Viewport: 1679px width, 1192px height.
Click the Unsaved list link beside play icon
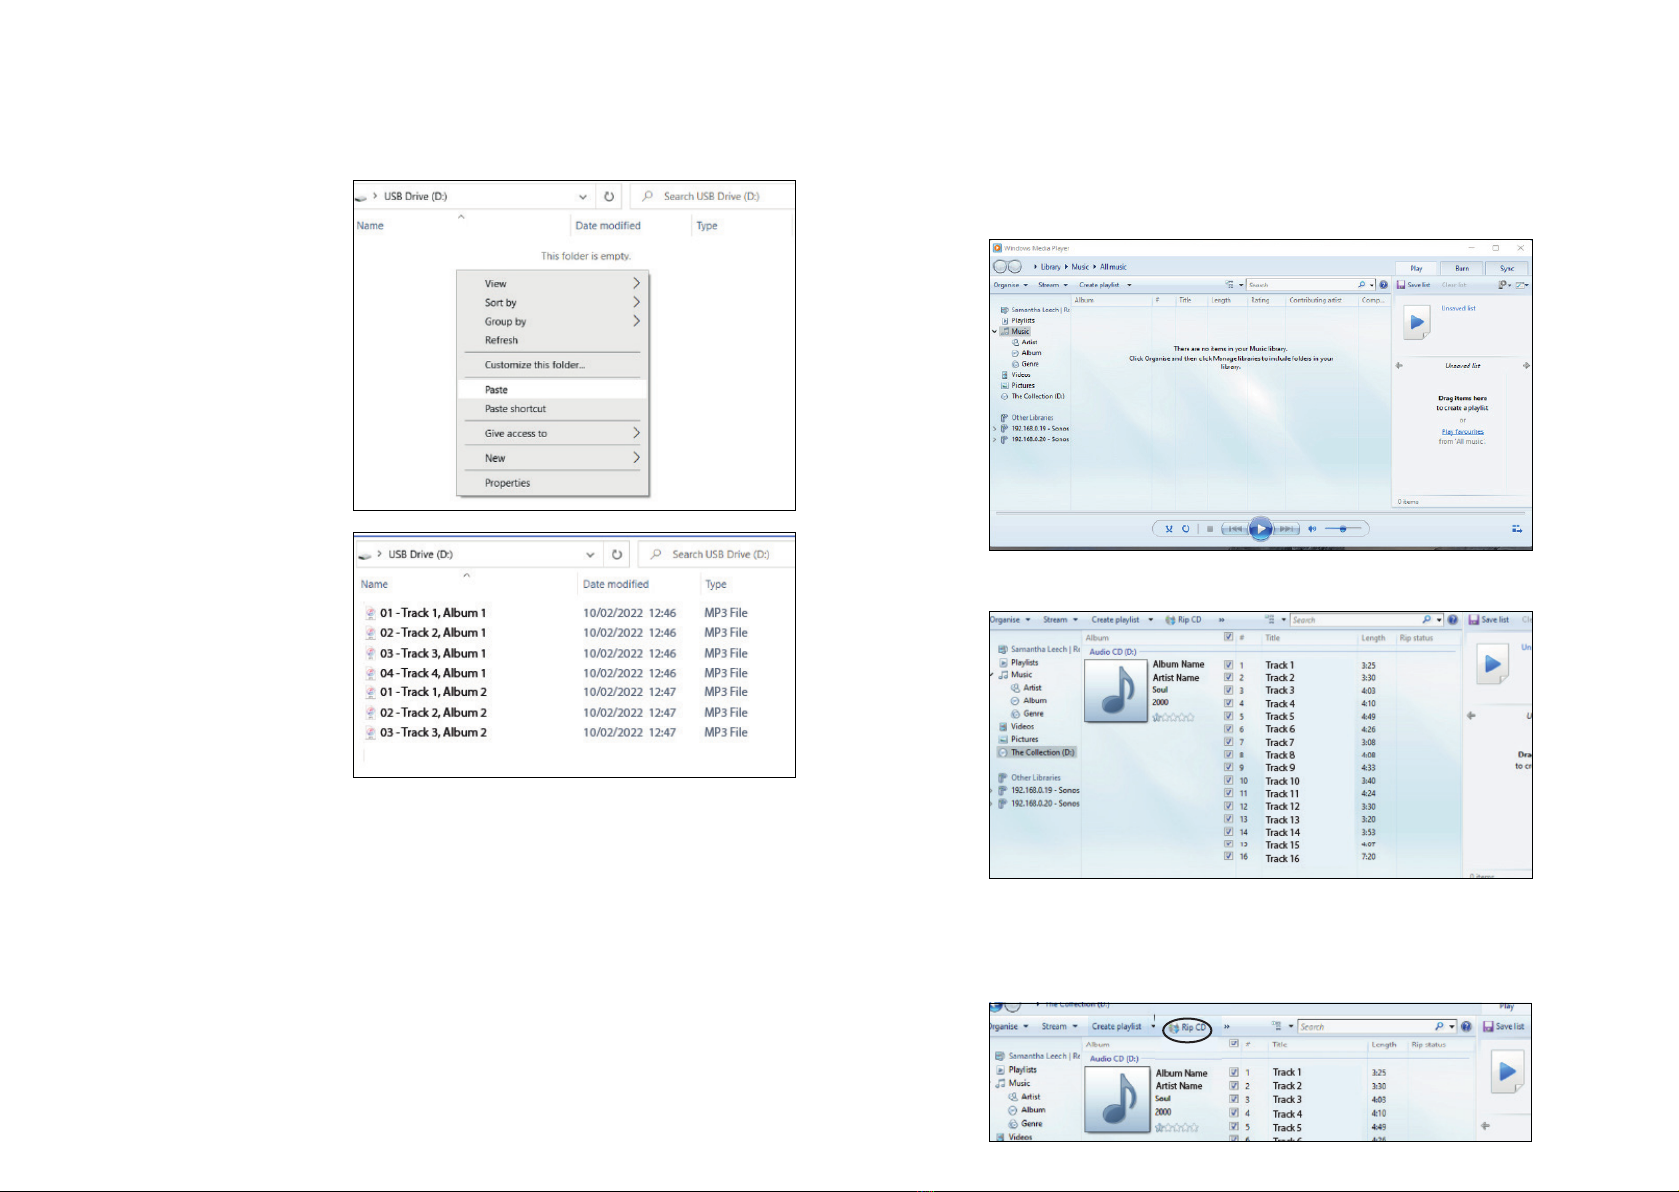click(1458, 309)
